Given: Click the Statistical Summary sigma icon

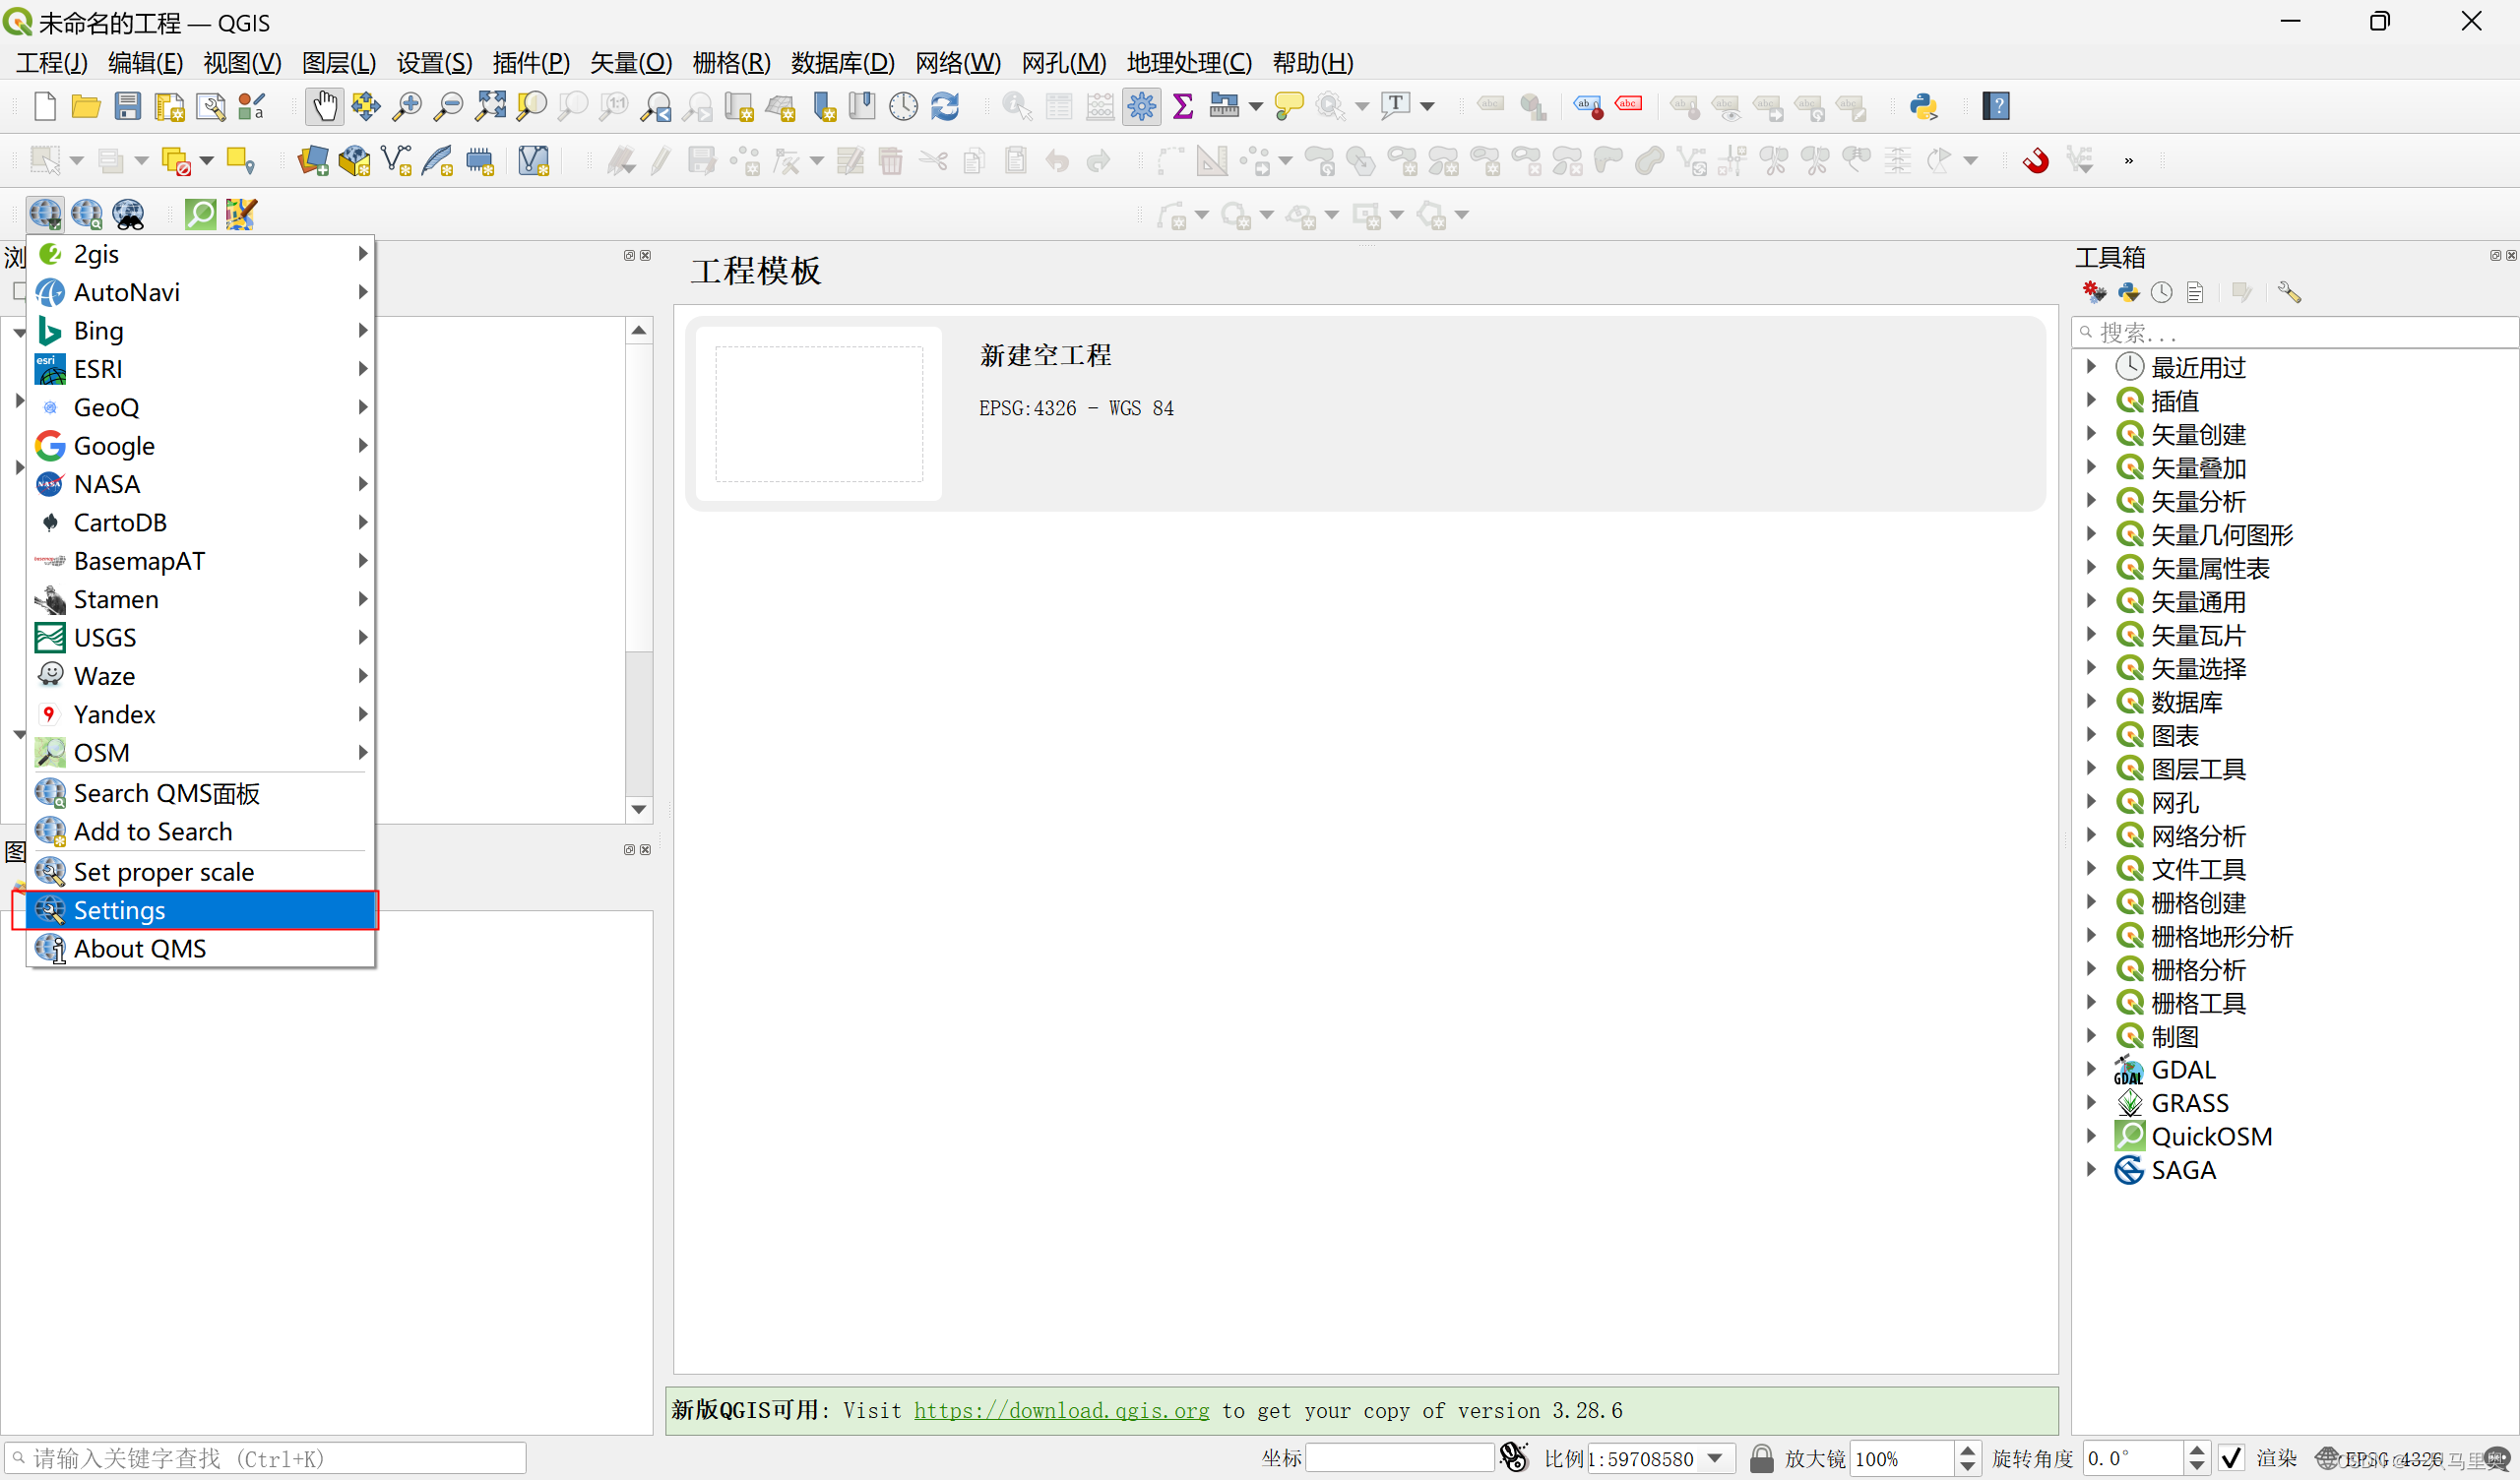Looking at the screenshot, I should coord(1182,106).
